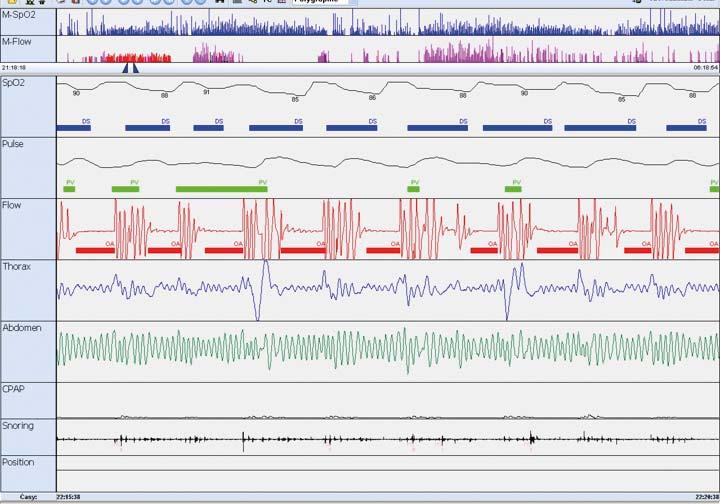Select the first blue DS desaturation bar
This screenshot has width=720, height=504.
coord(73,128)
